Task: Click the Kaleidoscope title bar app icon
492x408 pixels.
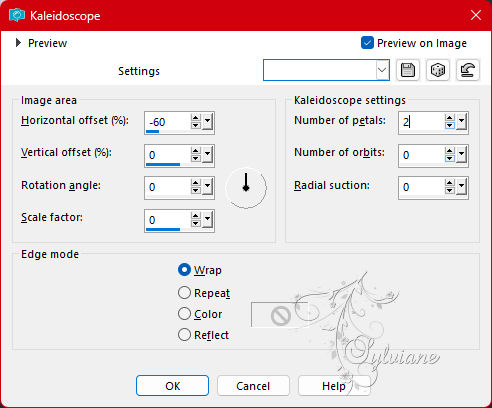Action: tap(17, 15)
